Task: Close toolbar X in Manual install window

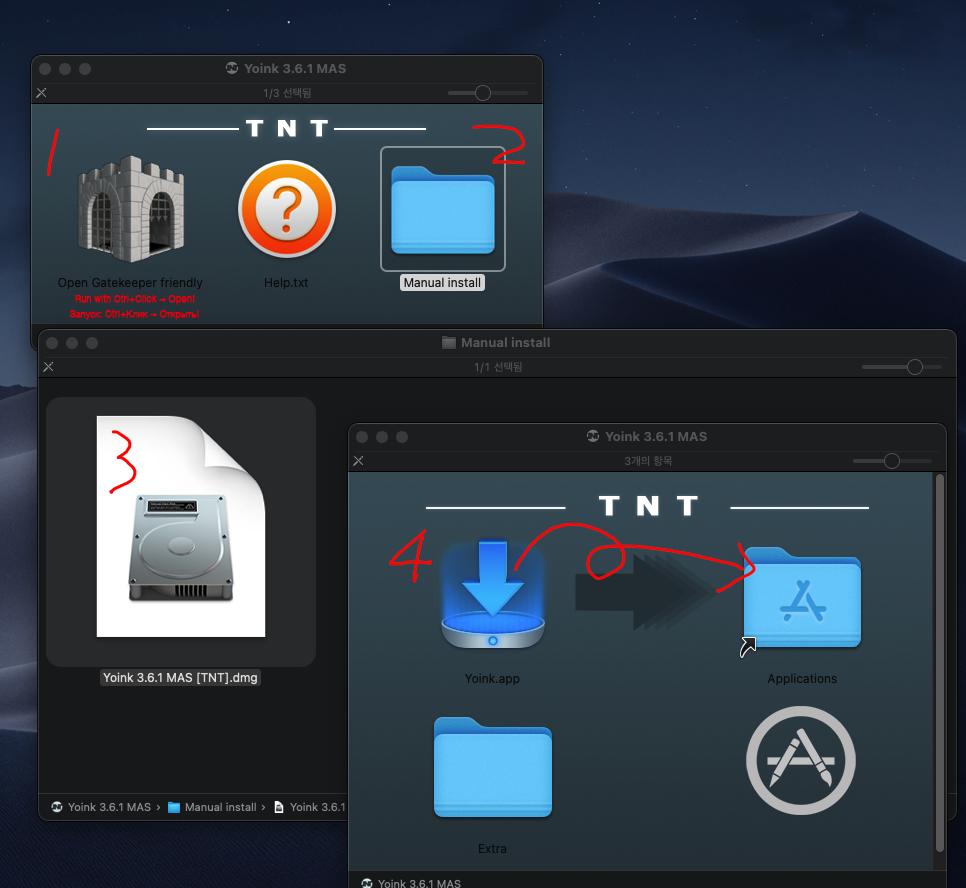Action: [x=48, y=367]
